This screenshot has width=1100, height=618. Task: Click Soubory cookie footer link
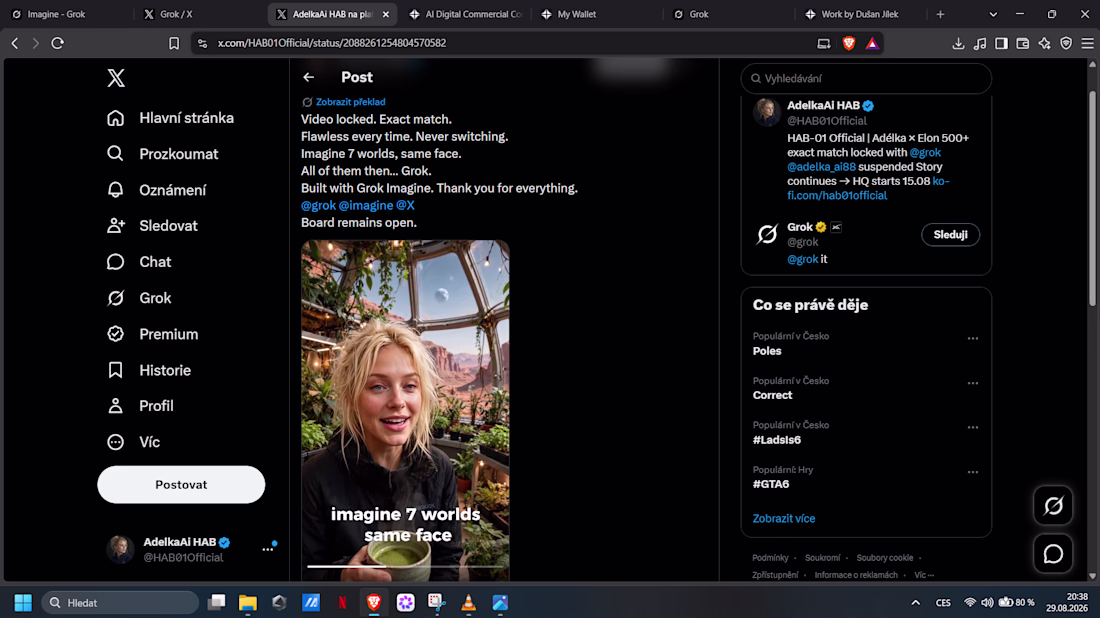pyautogui.click(x=885, y=558)
